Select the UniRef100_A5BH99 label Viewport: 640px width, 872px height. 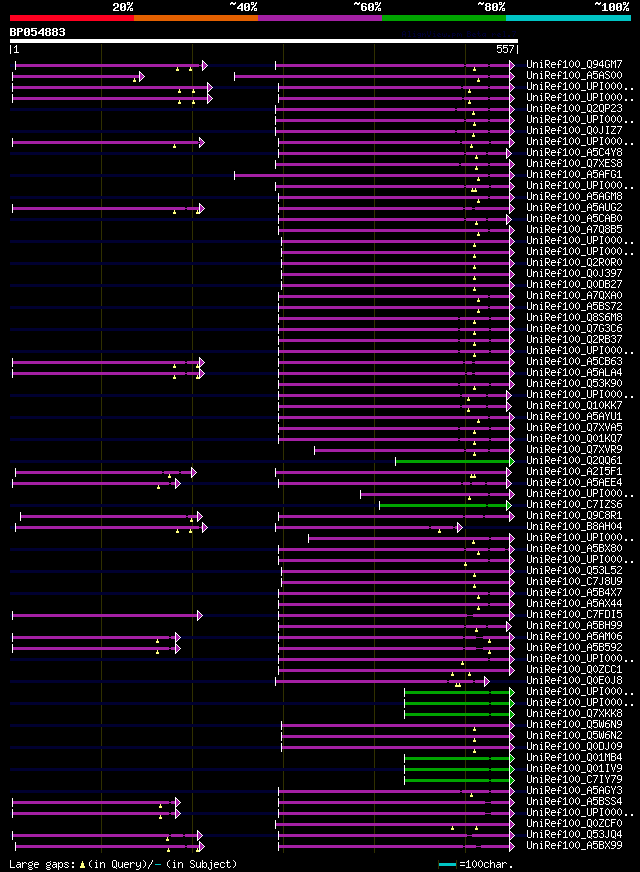[x=574, y=626]
